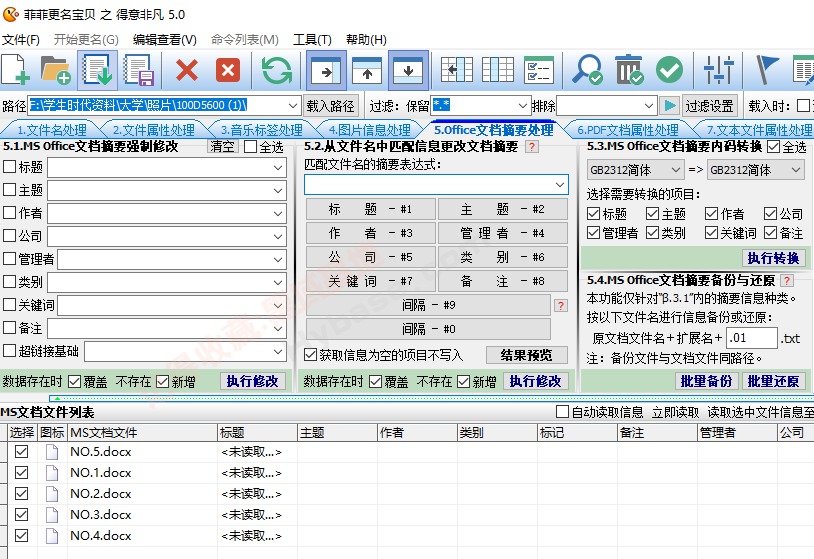Click the red X delete icon
The image size is (814, 559).
[187, 70]
